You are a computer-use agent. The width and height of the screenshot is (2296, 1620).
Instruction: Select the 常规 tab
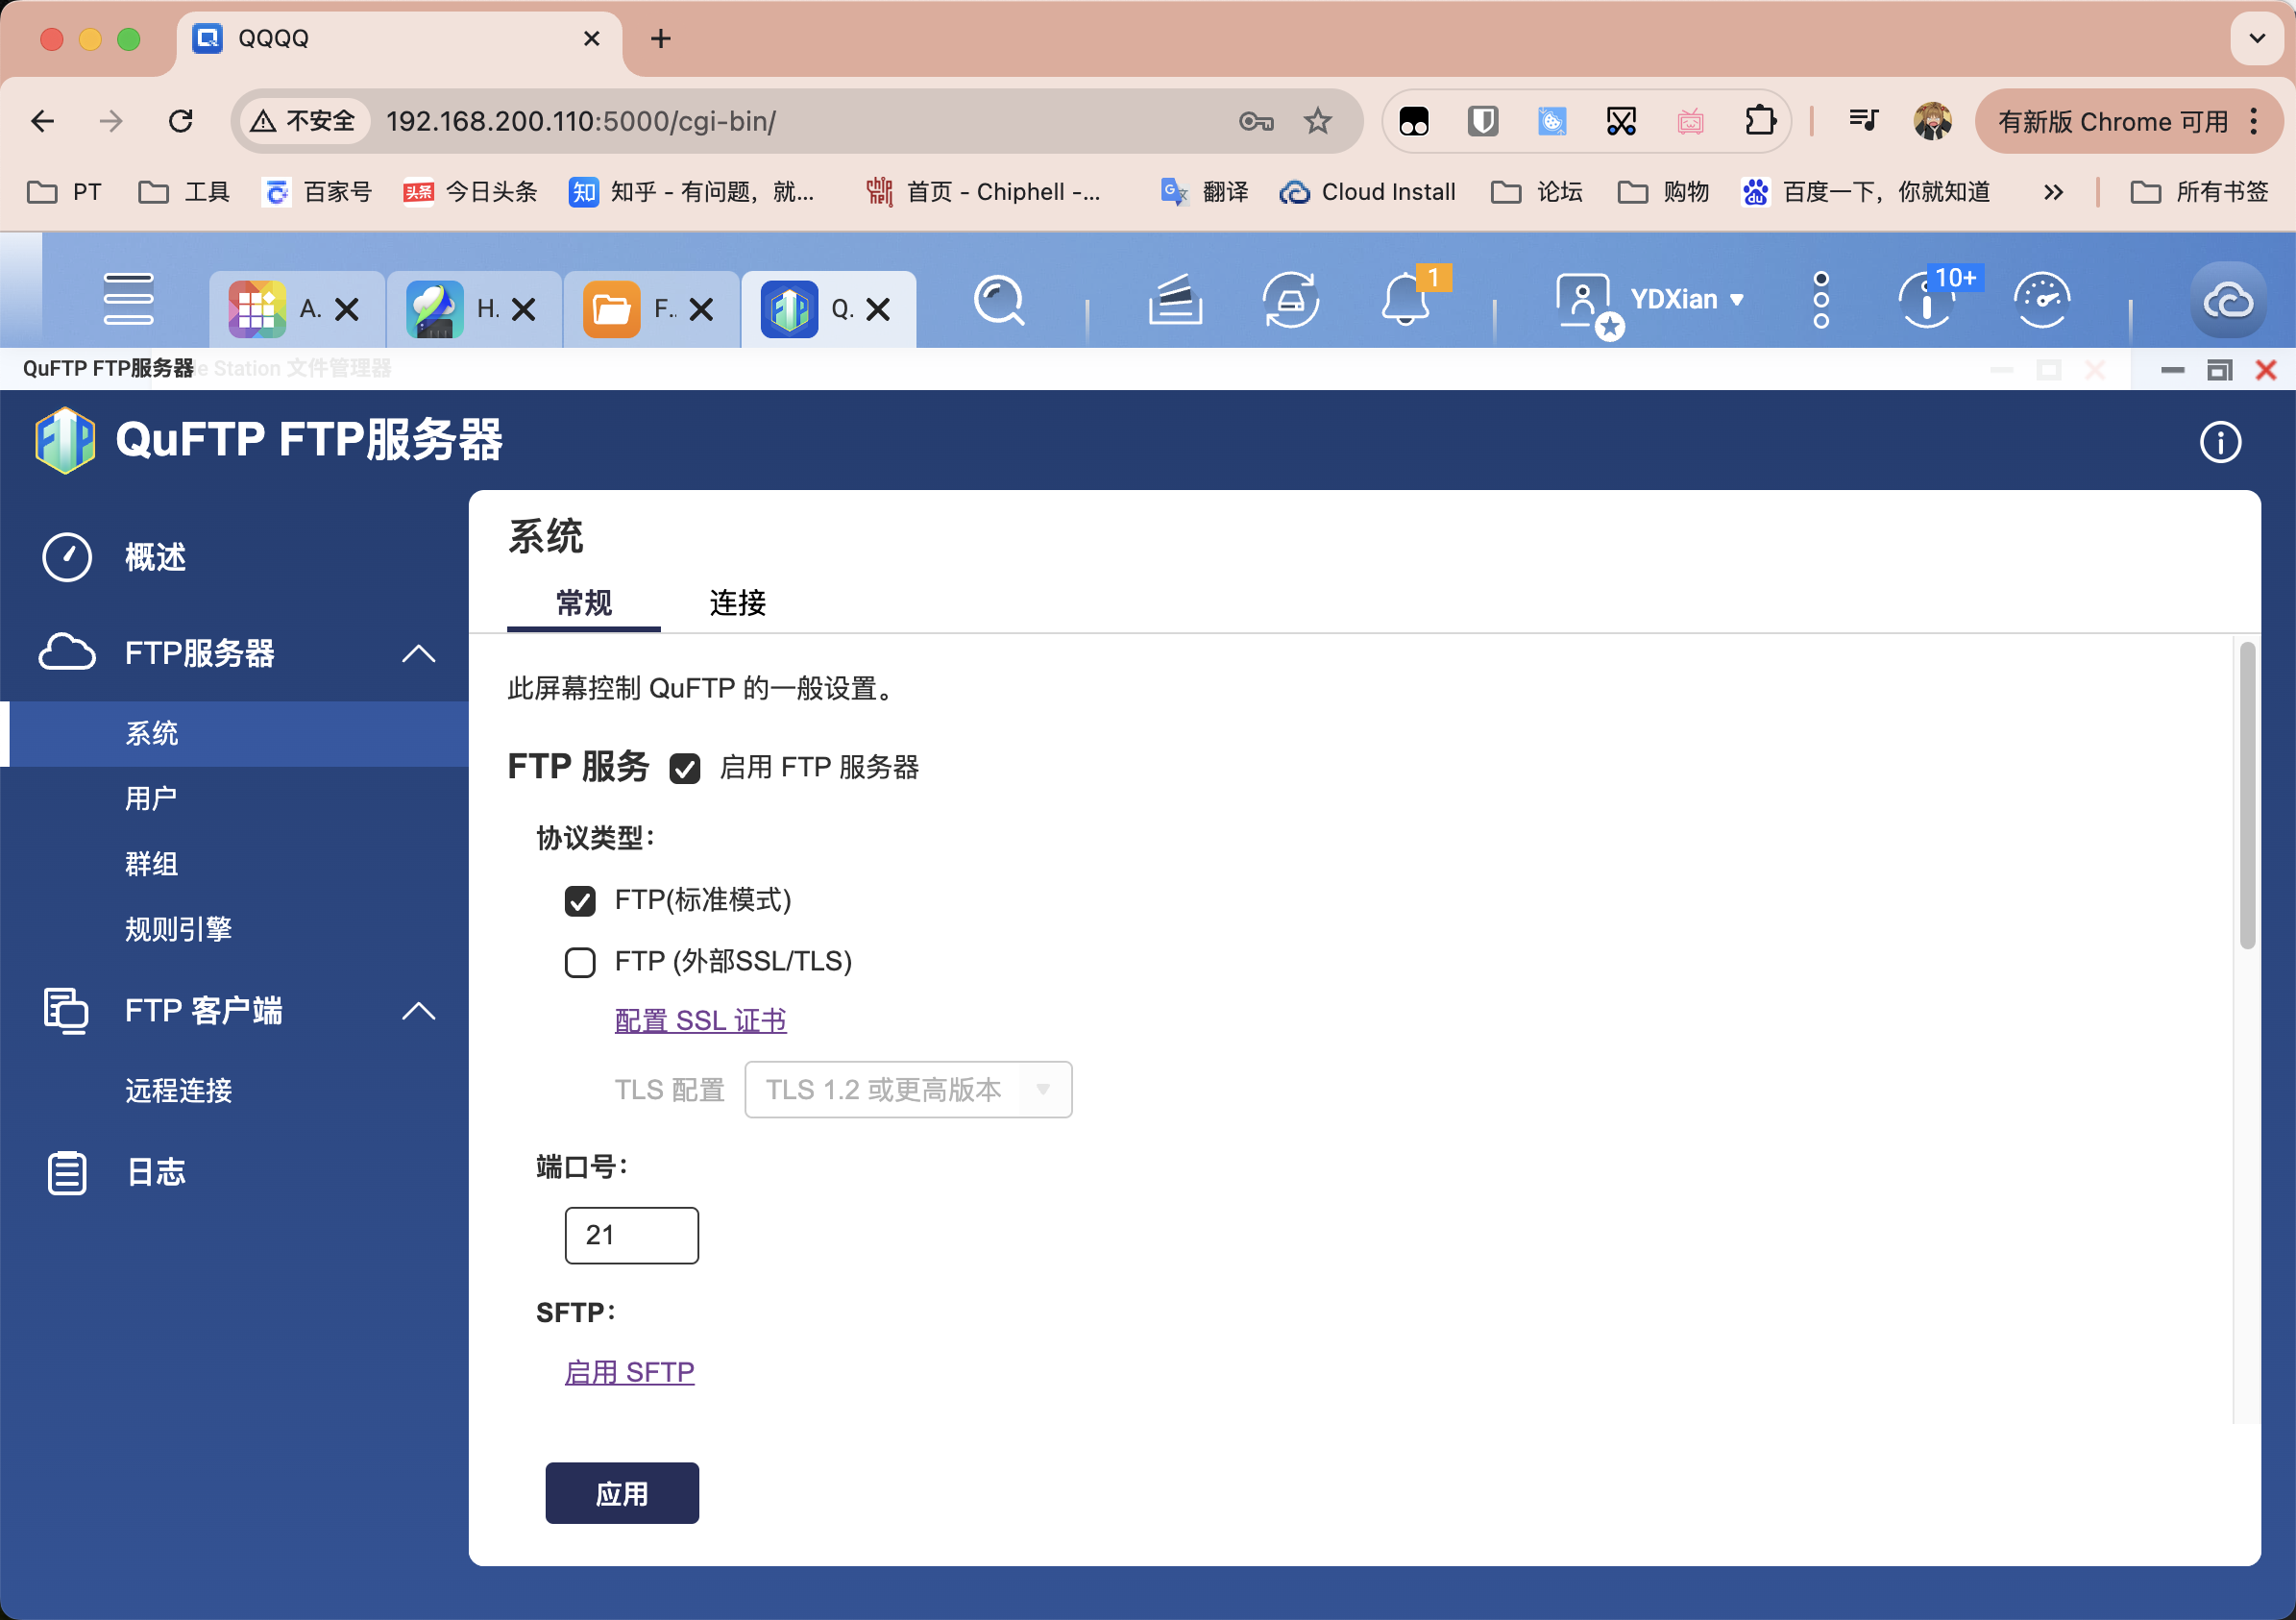[x=584, y=603]
